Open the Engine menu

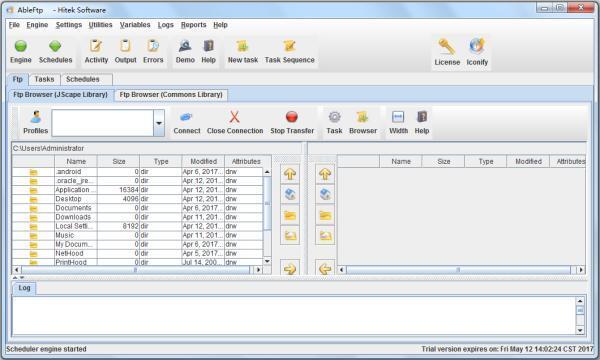coord(37,25)
